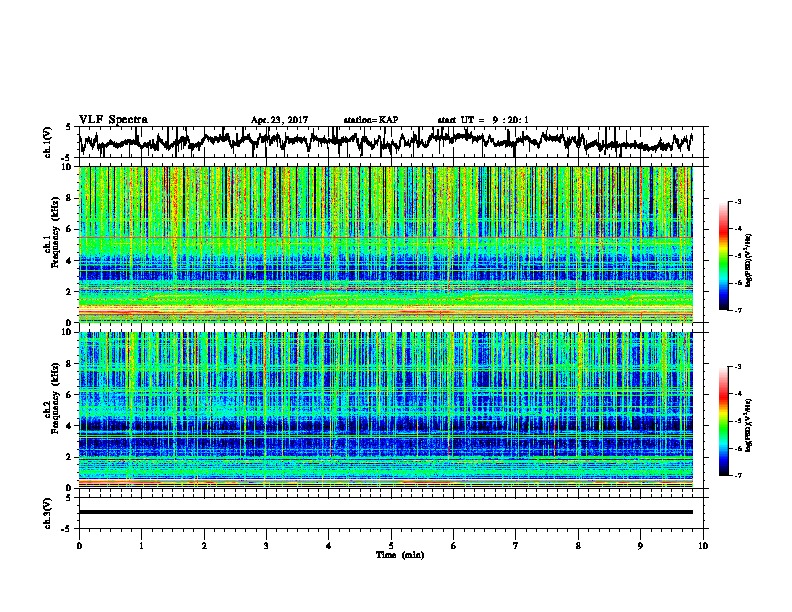
Task: Click the ch.1 spectrogram panel
Action: 386,244
